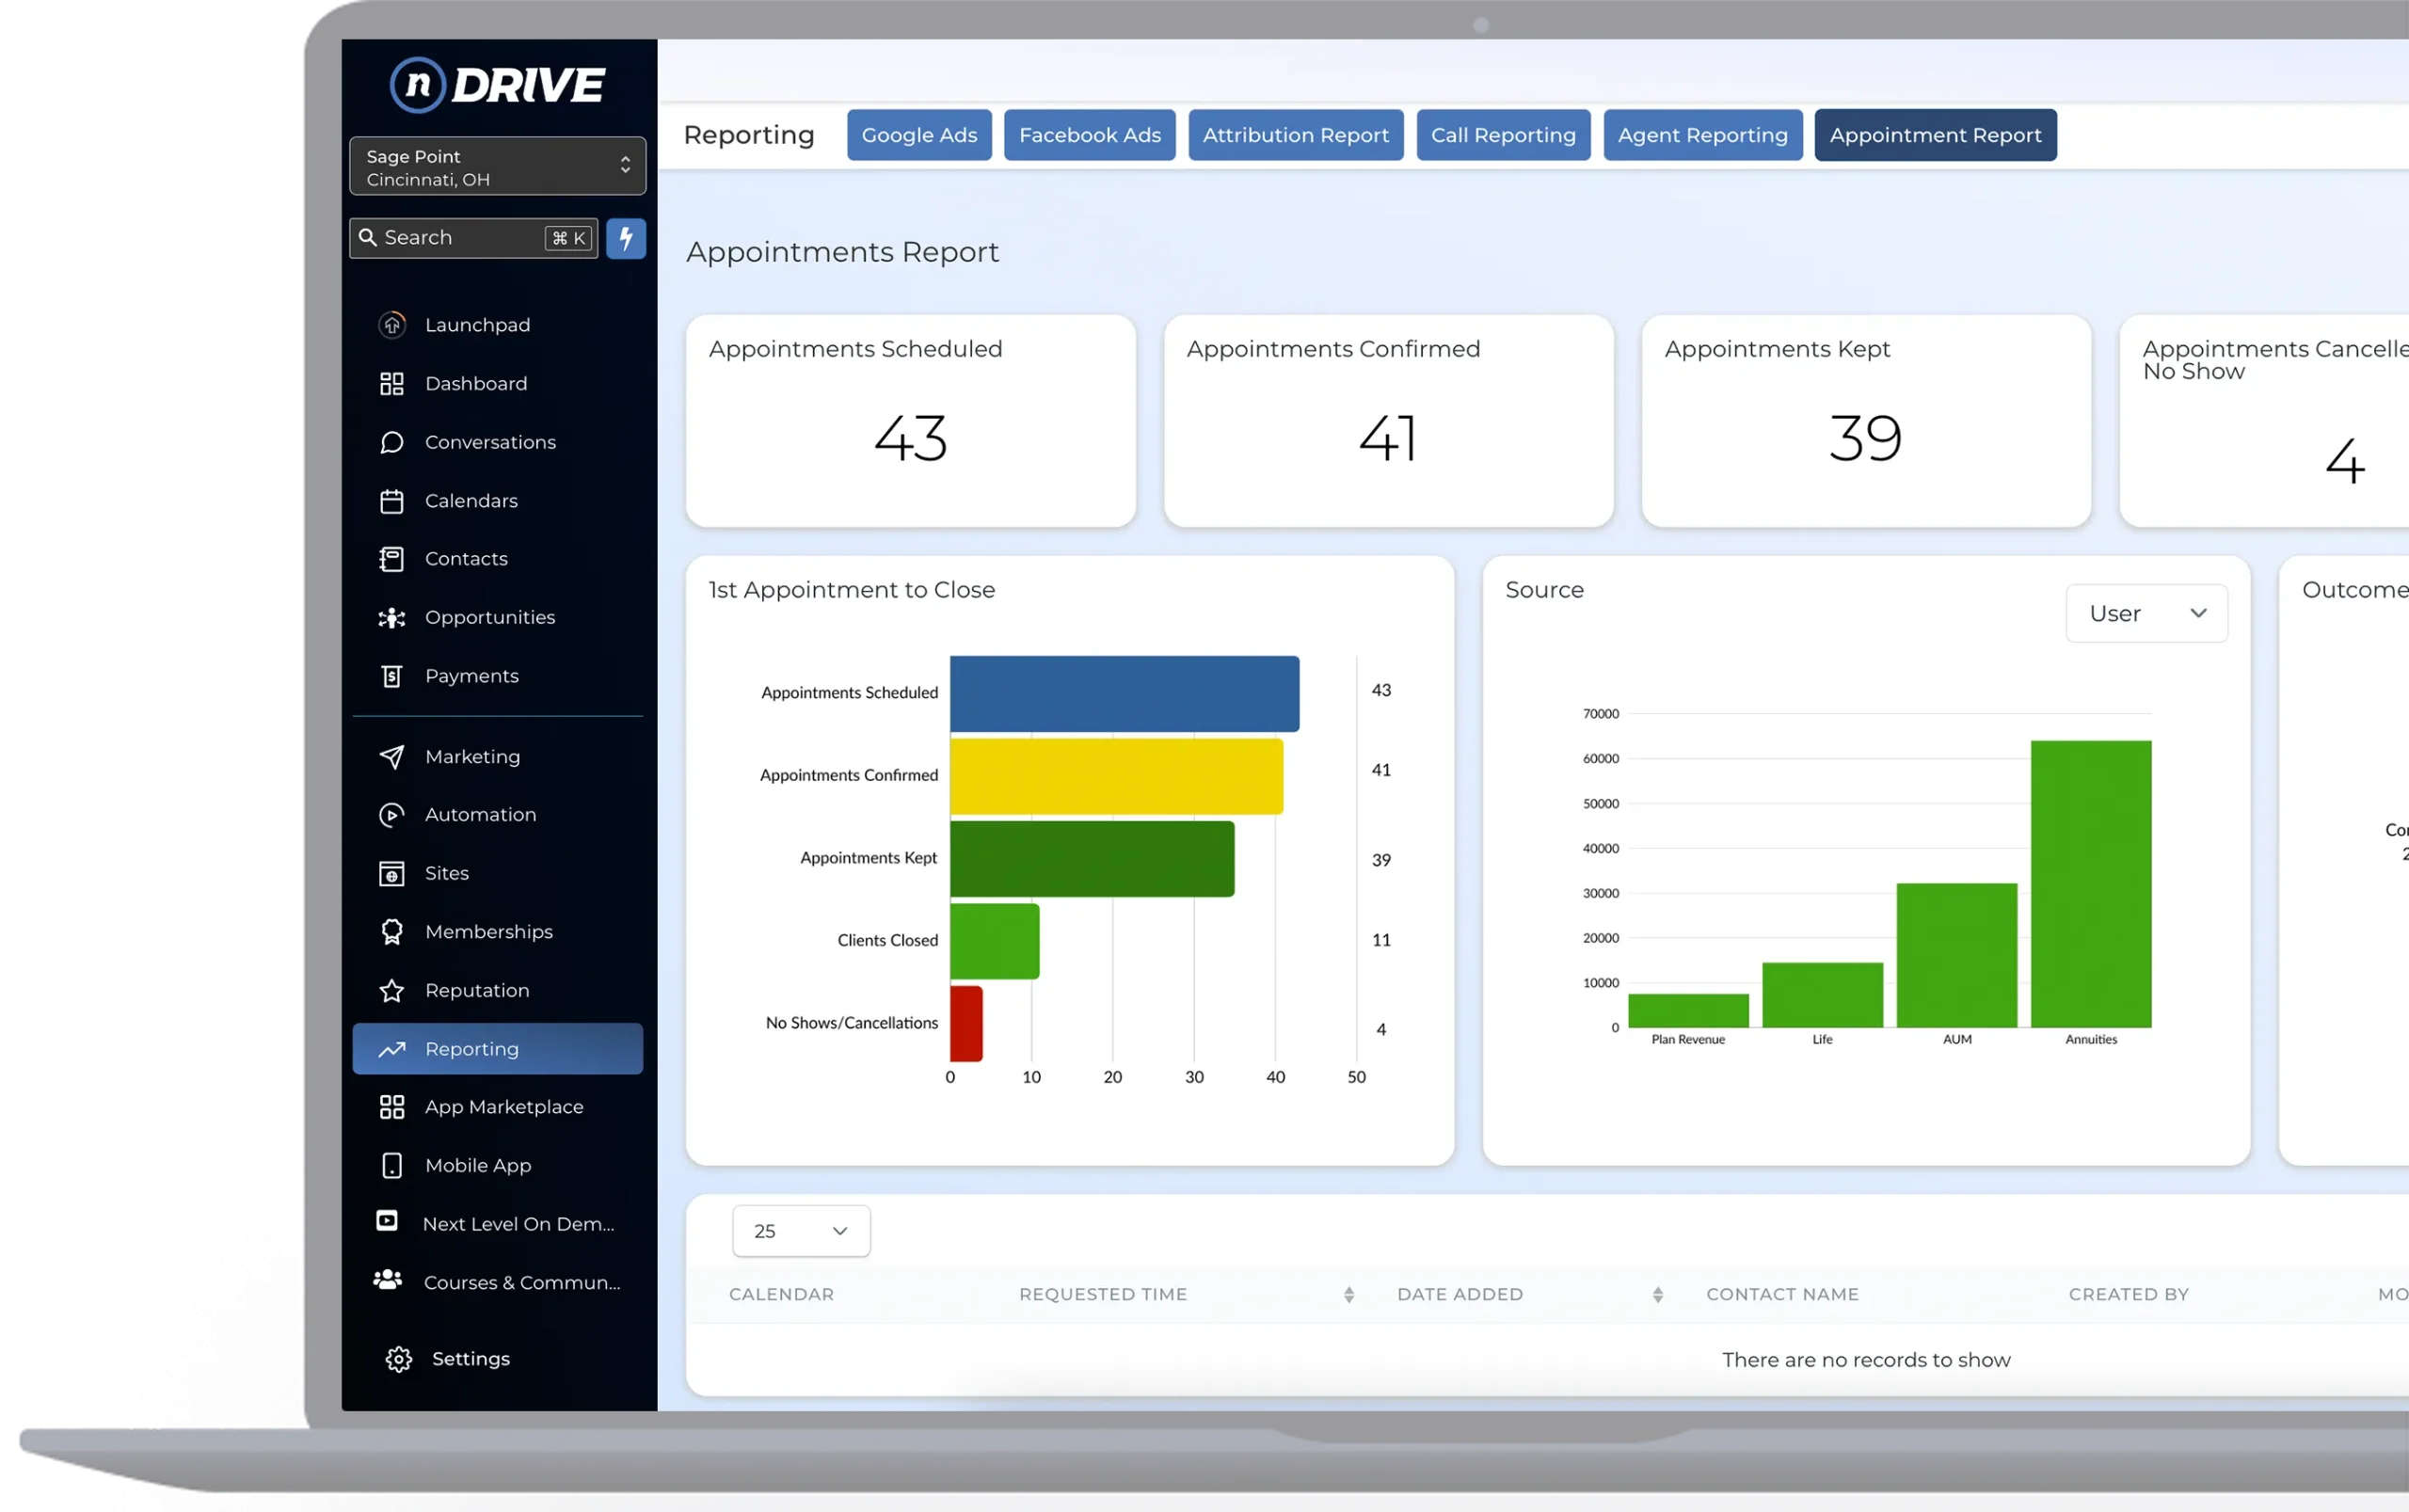This screenshot has height=1512, width=2409.
Task: Click the Mobile App phone icon
Action: [392, 1166]
